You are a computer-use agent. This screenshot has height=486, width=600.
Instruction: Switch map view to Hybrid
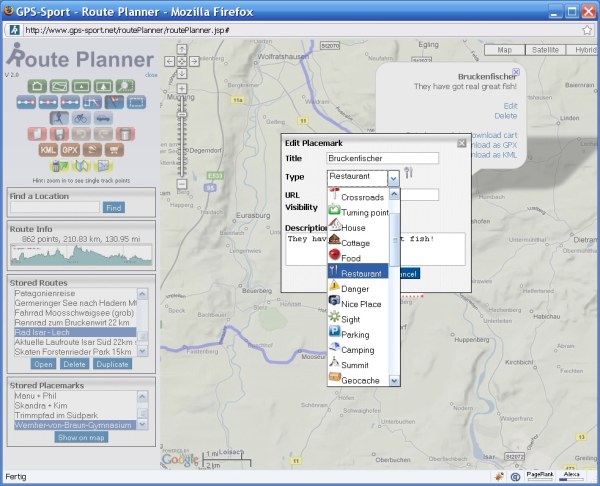coord(583,50)
